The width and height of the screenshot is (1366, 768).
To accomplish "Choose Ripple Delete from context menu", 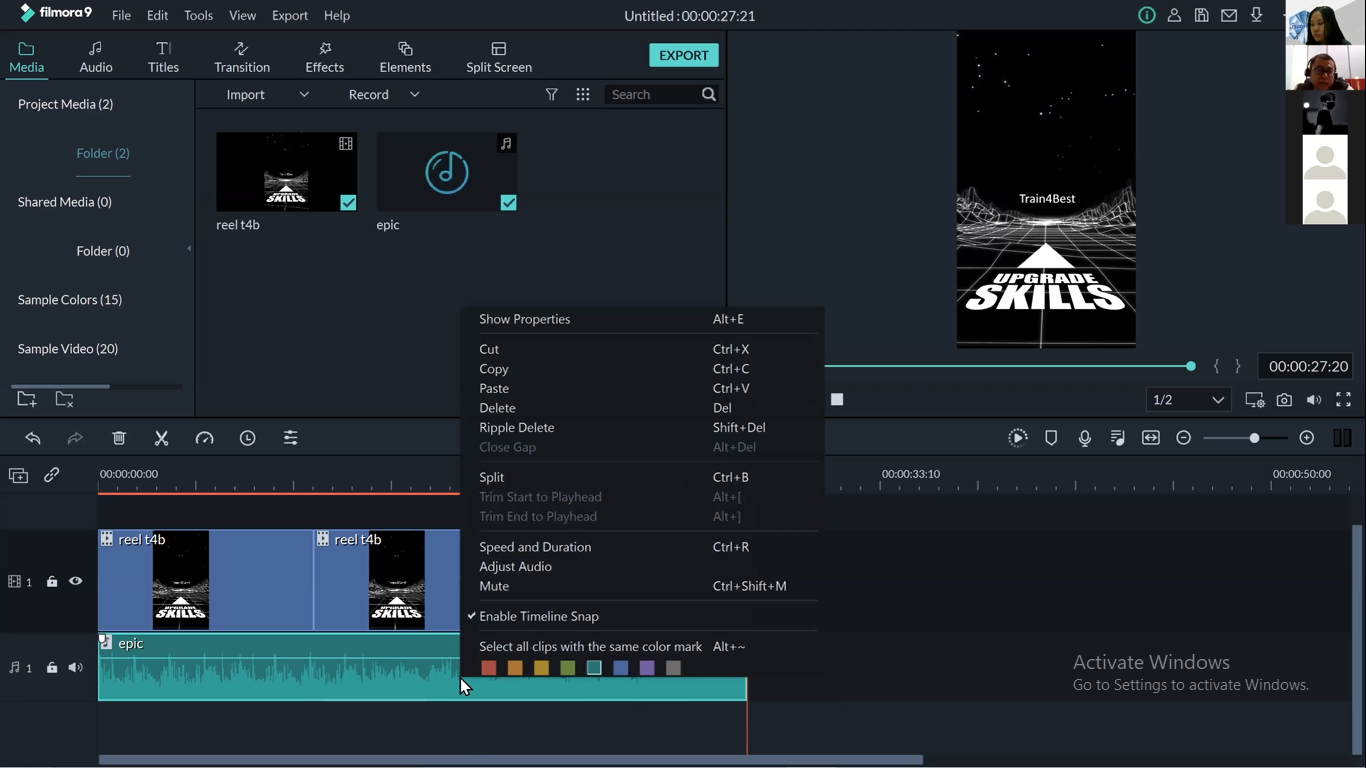I will (x=516, y=427).
